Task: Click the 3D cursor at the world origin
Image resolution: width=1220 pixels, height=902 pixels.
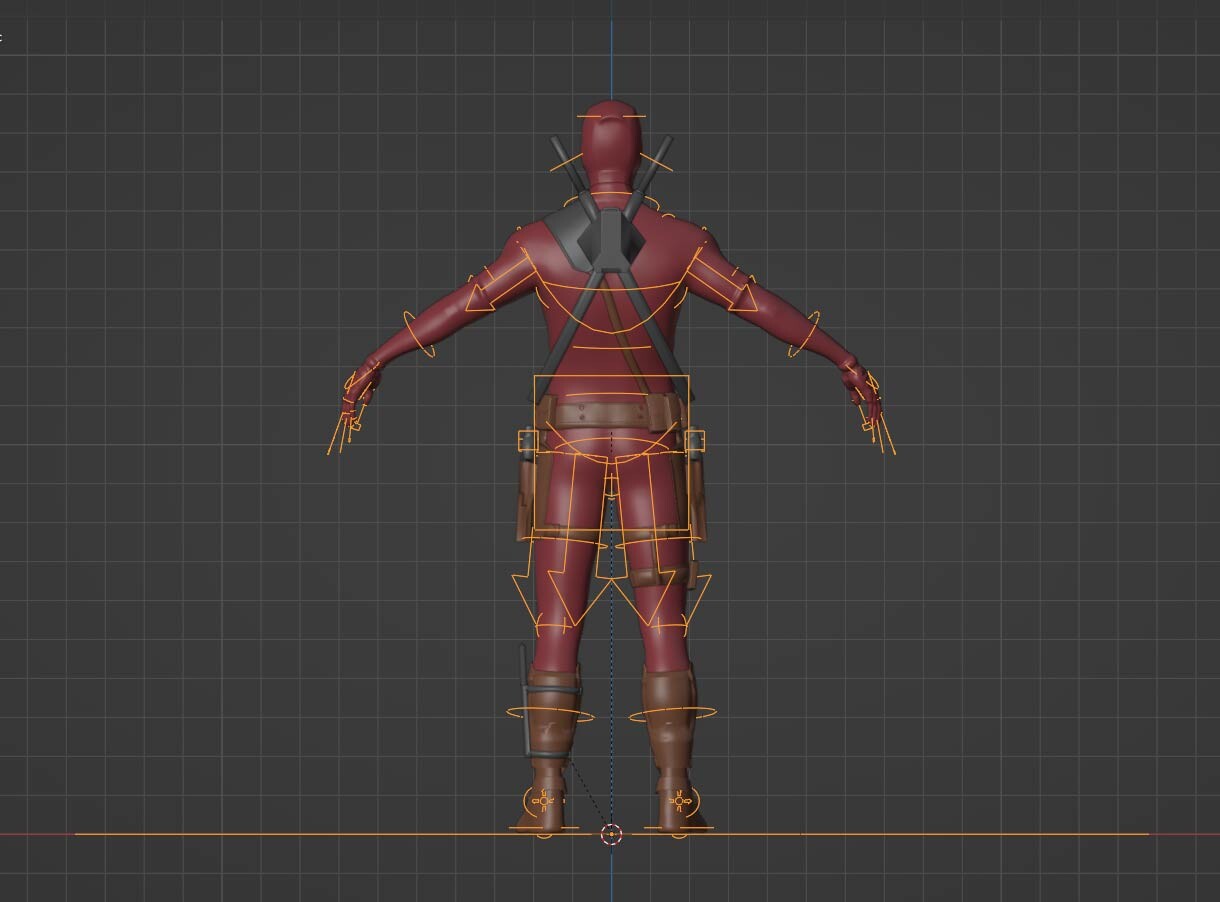Action: pos(612,834)
